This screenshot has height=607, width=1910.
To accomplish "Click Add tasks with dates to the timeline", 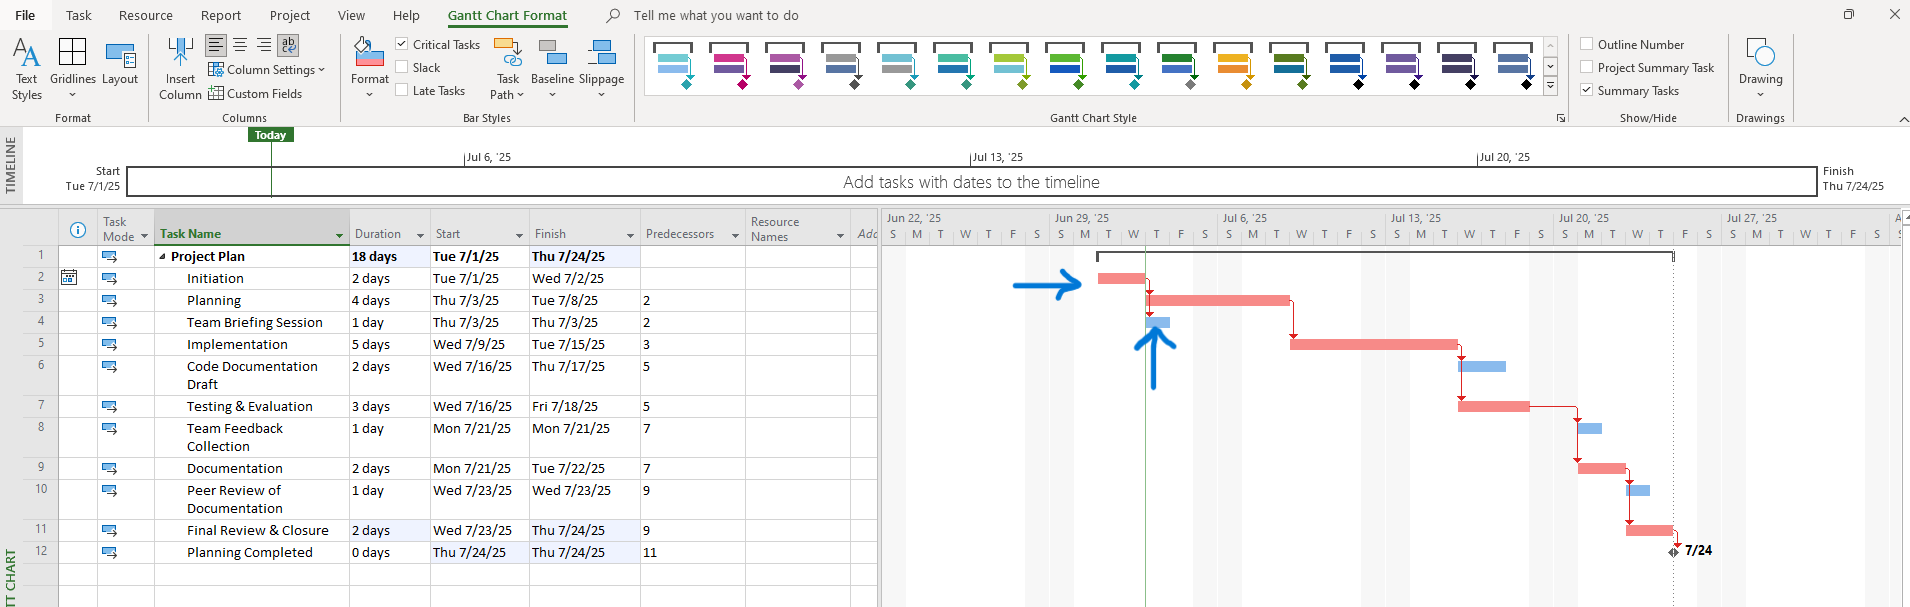I will pyautogui.click(x=971, y=182).
